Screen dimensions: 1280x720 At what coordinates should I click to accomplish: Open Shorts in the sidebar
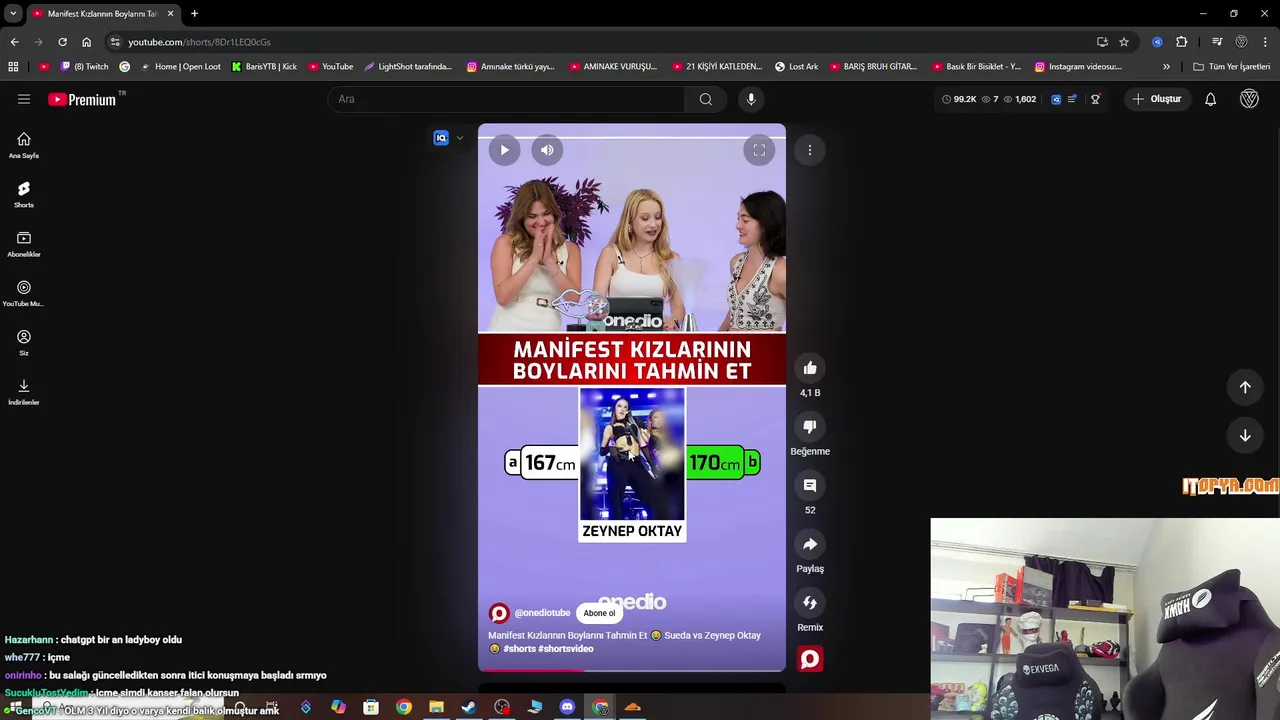pos(24,194)
